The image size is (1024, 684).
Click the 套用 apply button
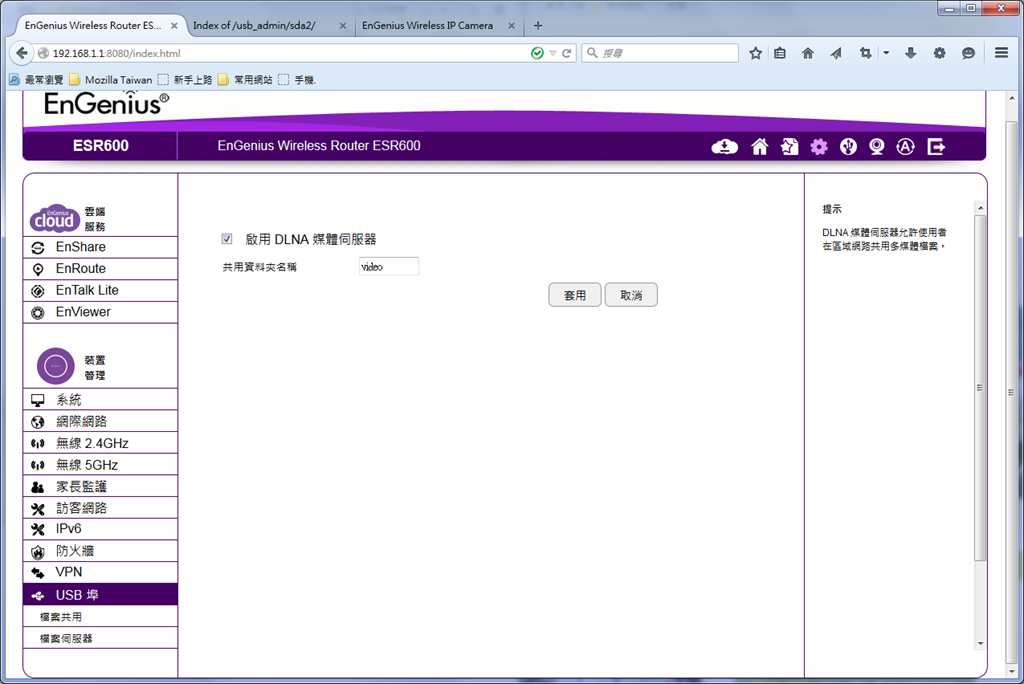coord(575,295)
